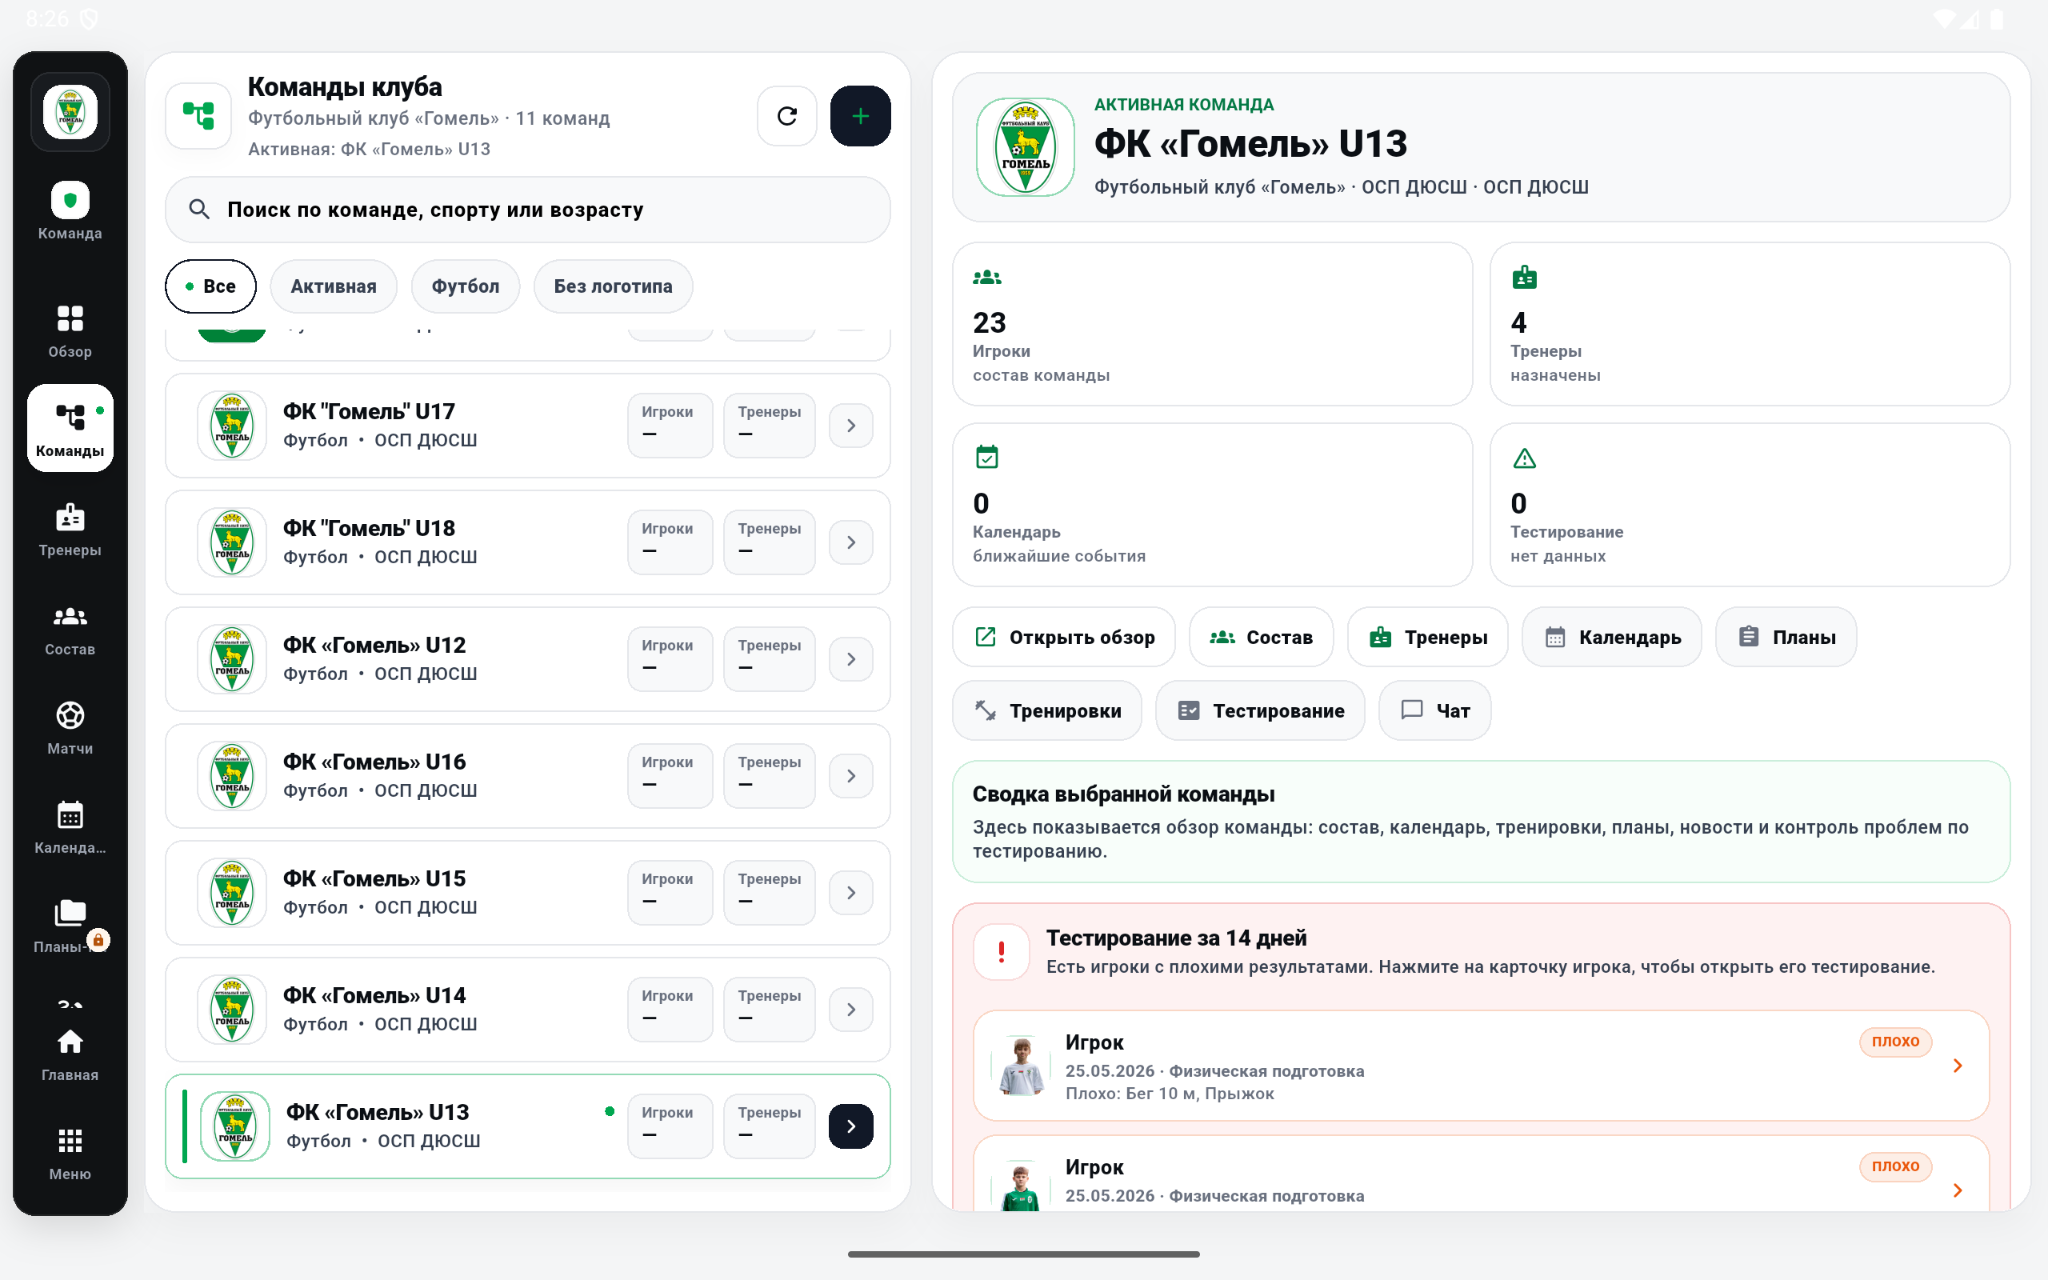Image resolution: width=2048 pixels, height=1280 pixels.
Task: Select the Все filter chip
Action: point(210,286)
